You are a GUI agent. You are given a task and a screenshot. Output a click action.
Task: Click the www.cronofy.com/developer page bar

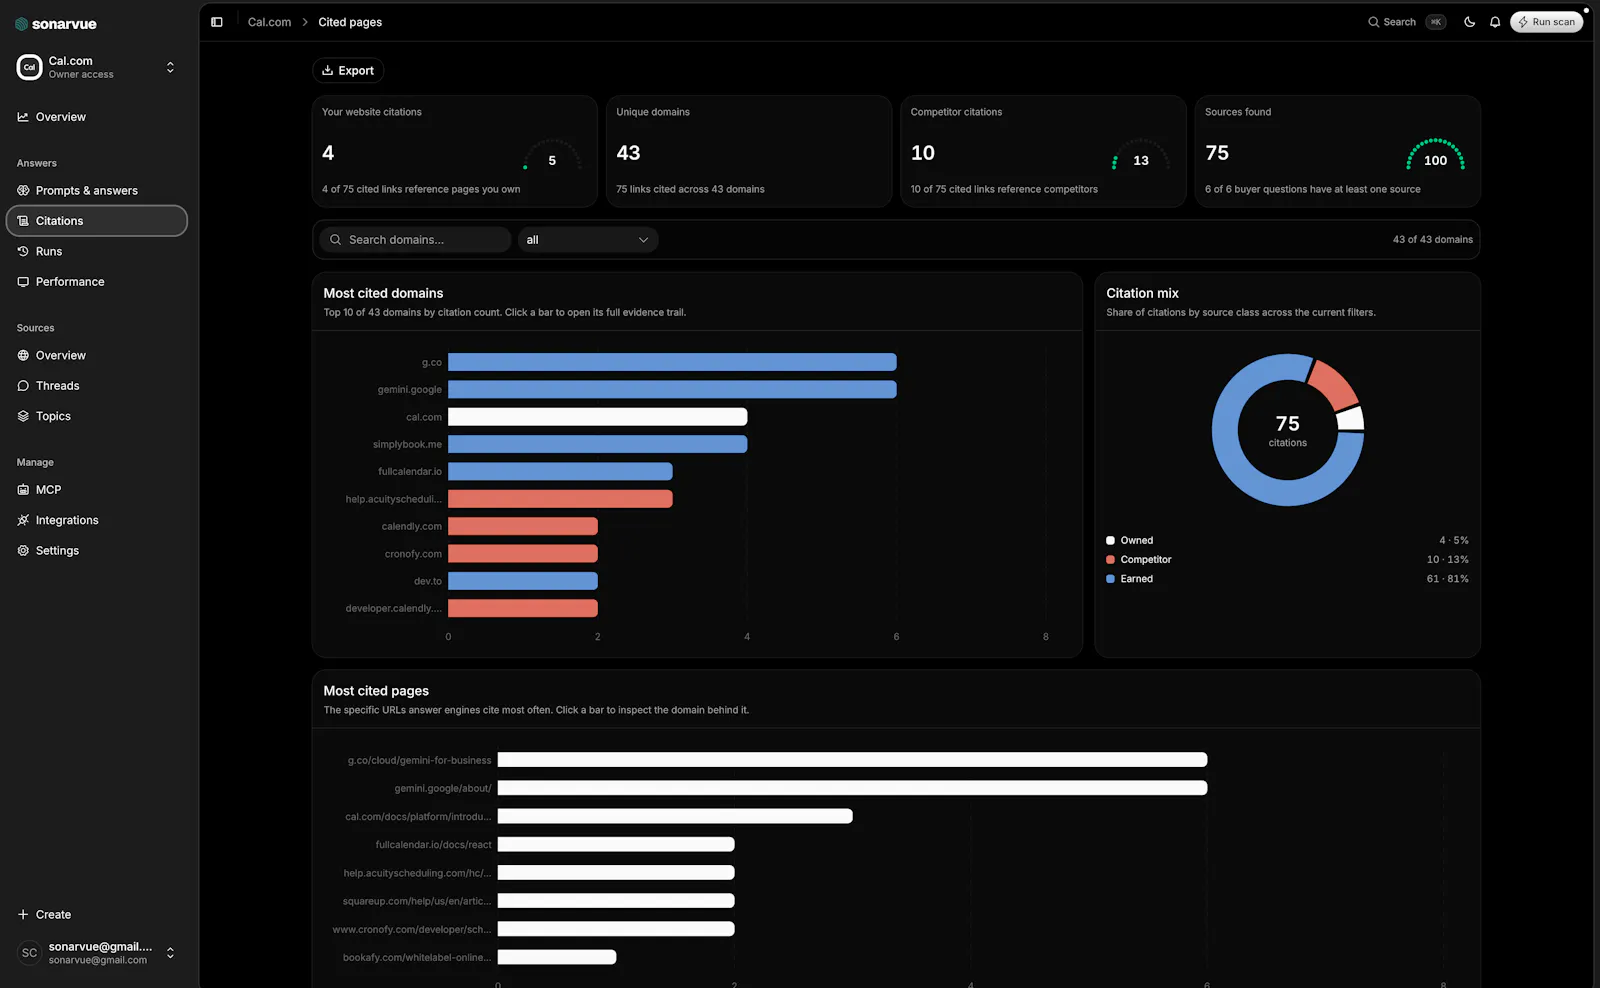pos(616,929)
